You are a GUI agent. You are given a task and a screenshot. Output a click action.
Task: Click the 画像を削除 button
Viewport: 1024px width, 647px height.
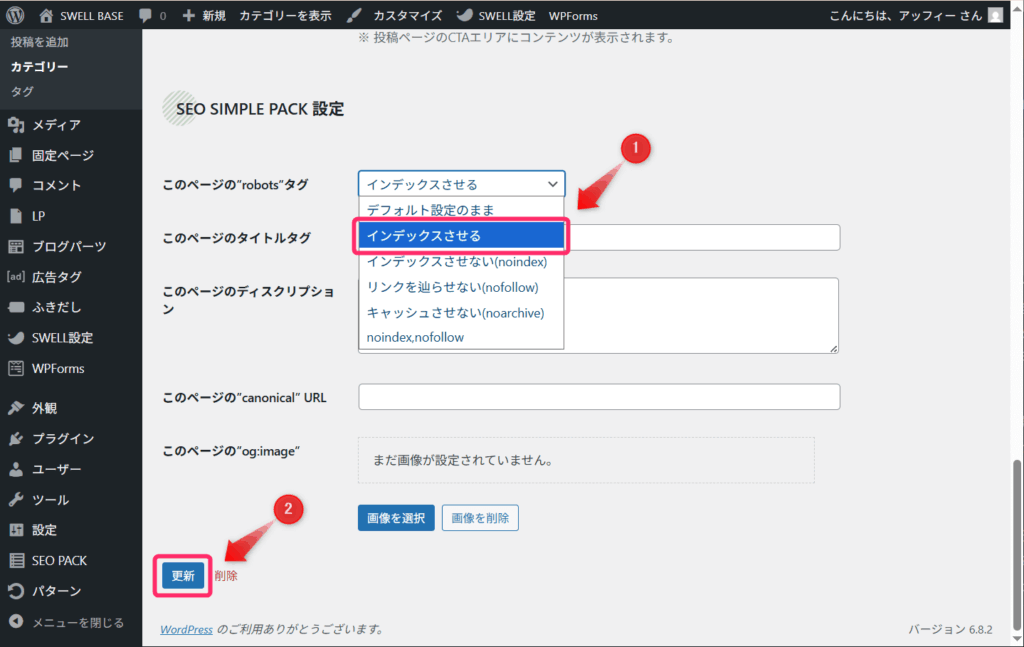(480, 518)
